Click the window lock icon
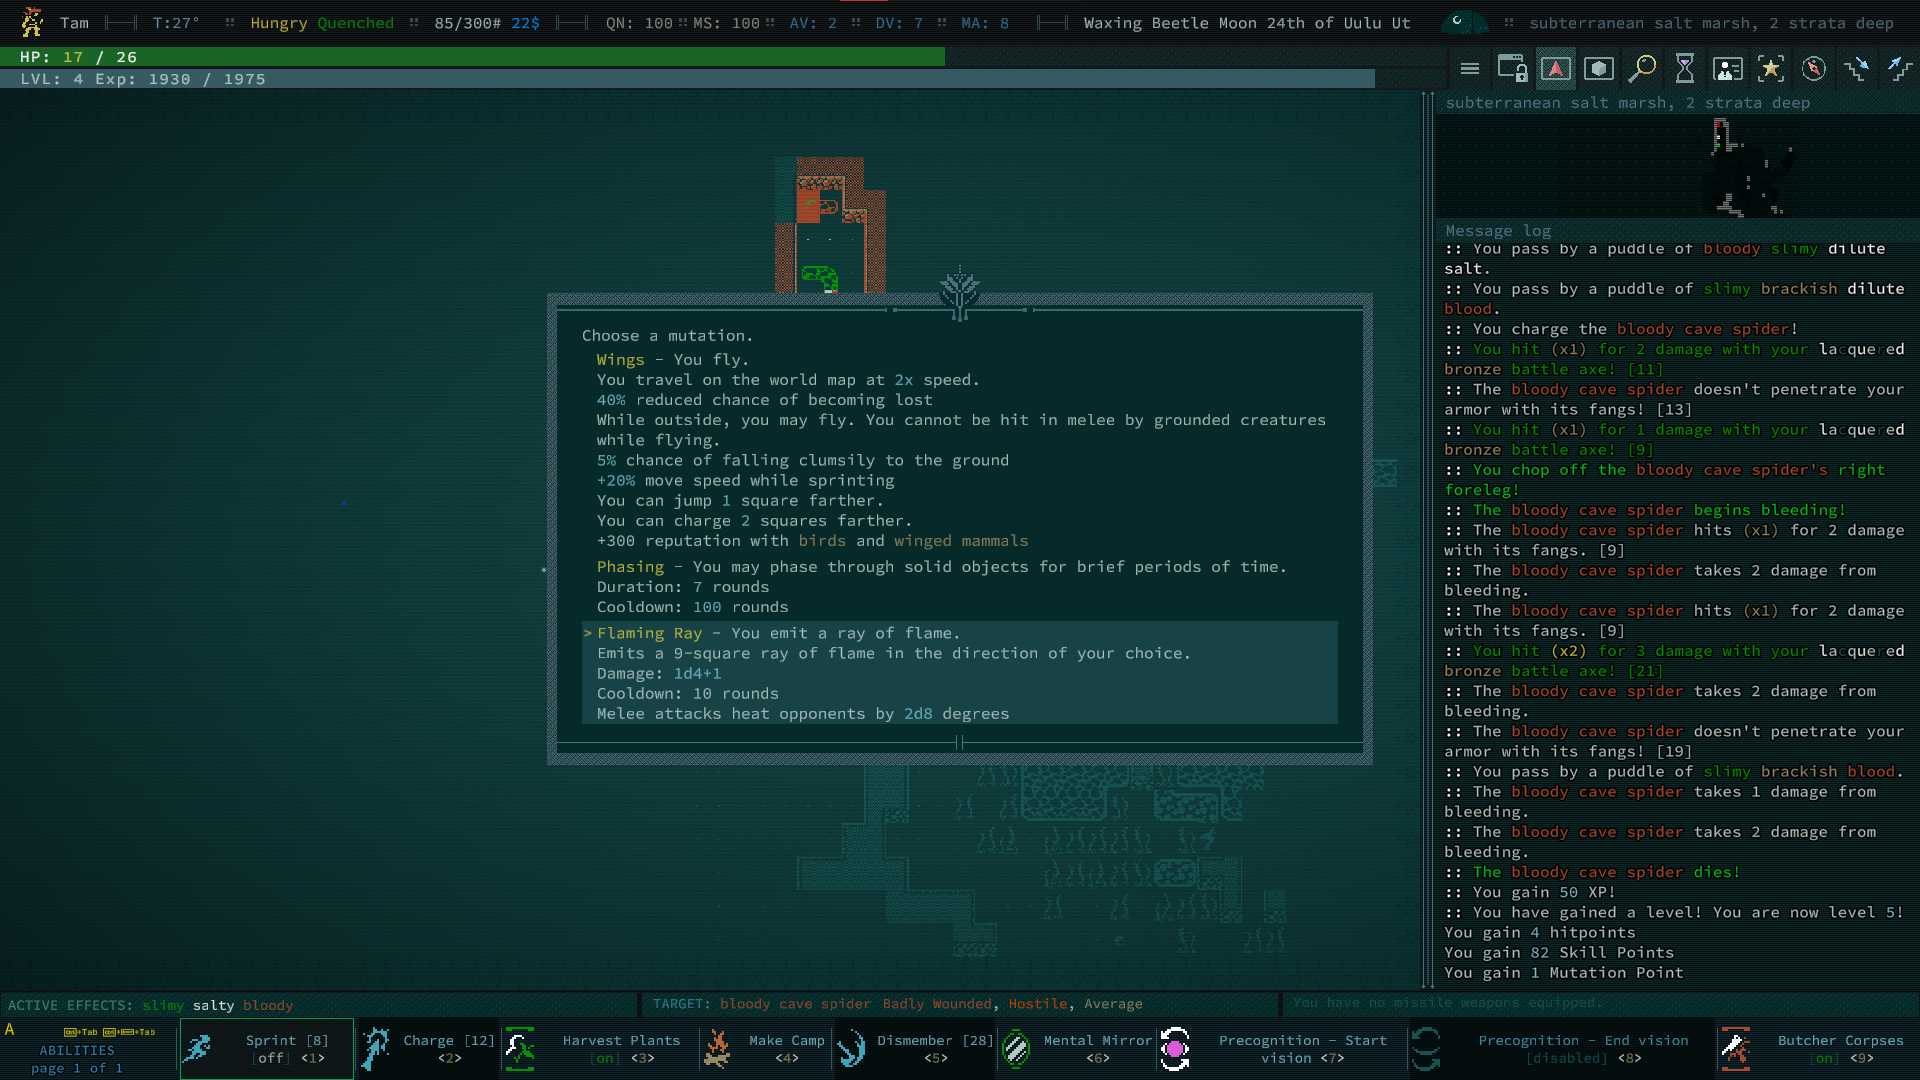This screenshot has height=1080, width=1920. (1512, 69)
